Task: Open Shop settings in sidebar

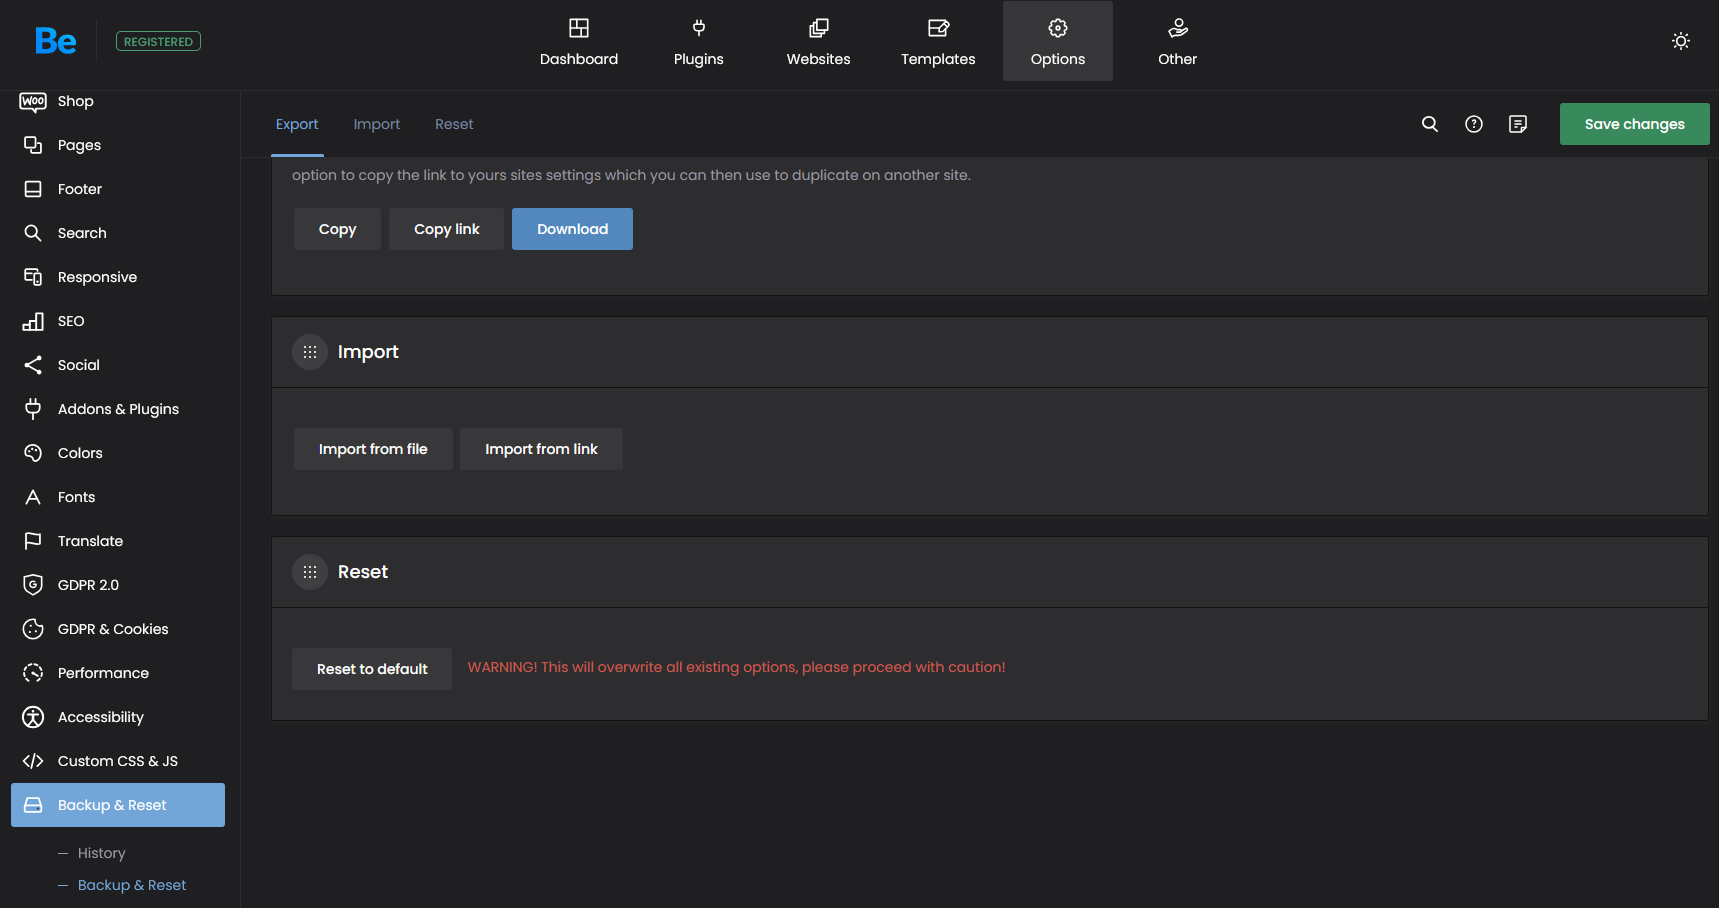Action: 118,101
